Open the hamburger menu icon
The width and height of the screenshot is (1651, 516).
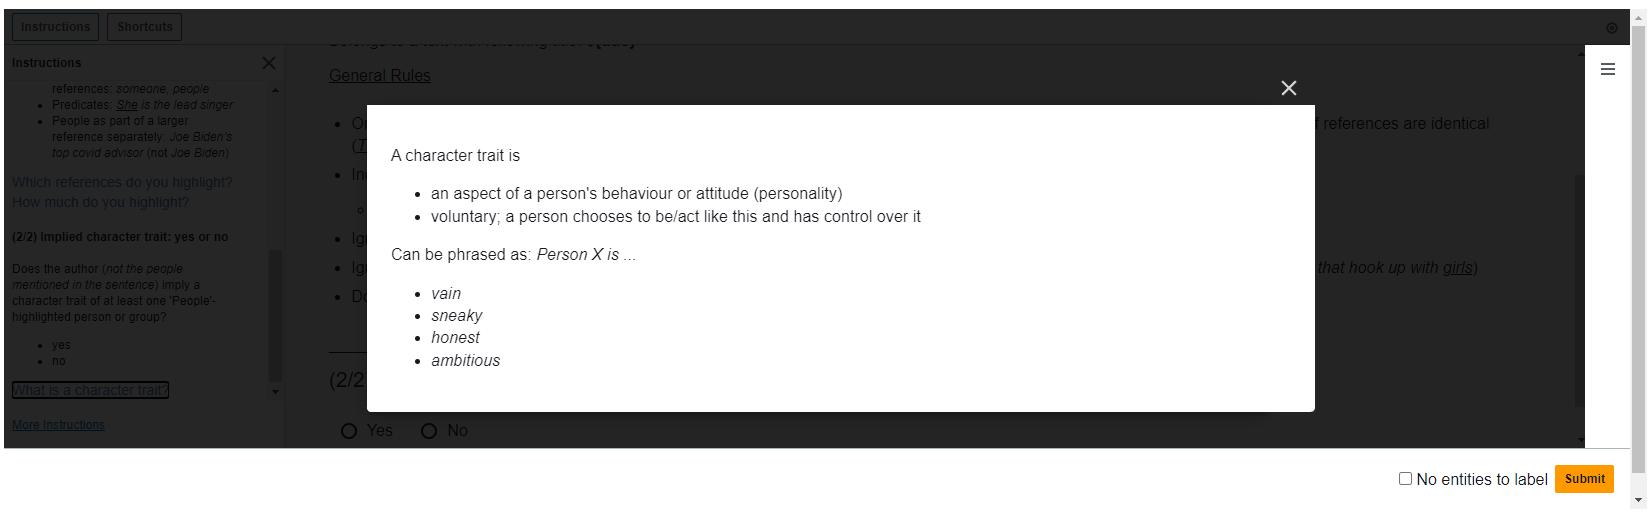point(1608,69)
